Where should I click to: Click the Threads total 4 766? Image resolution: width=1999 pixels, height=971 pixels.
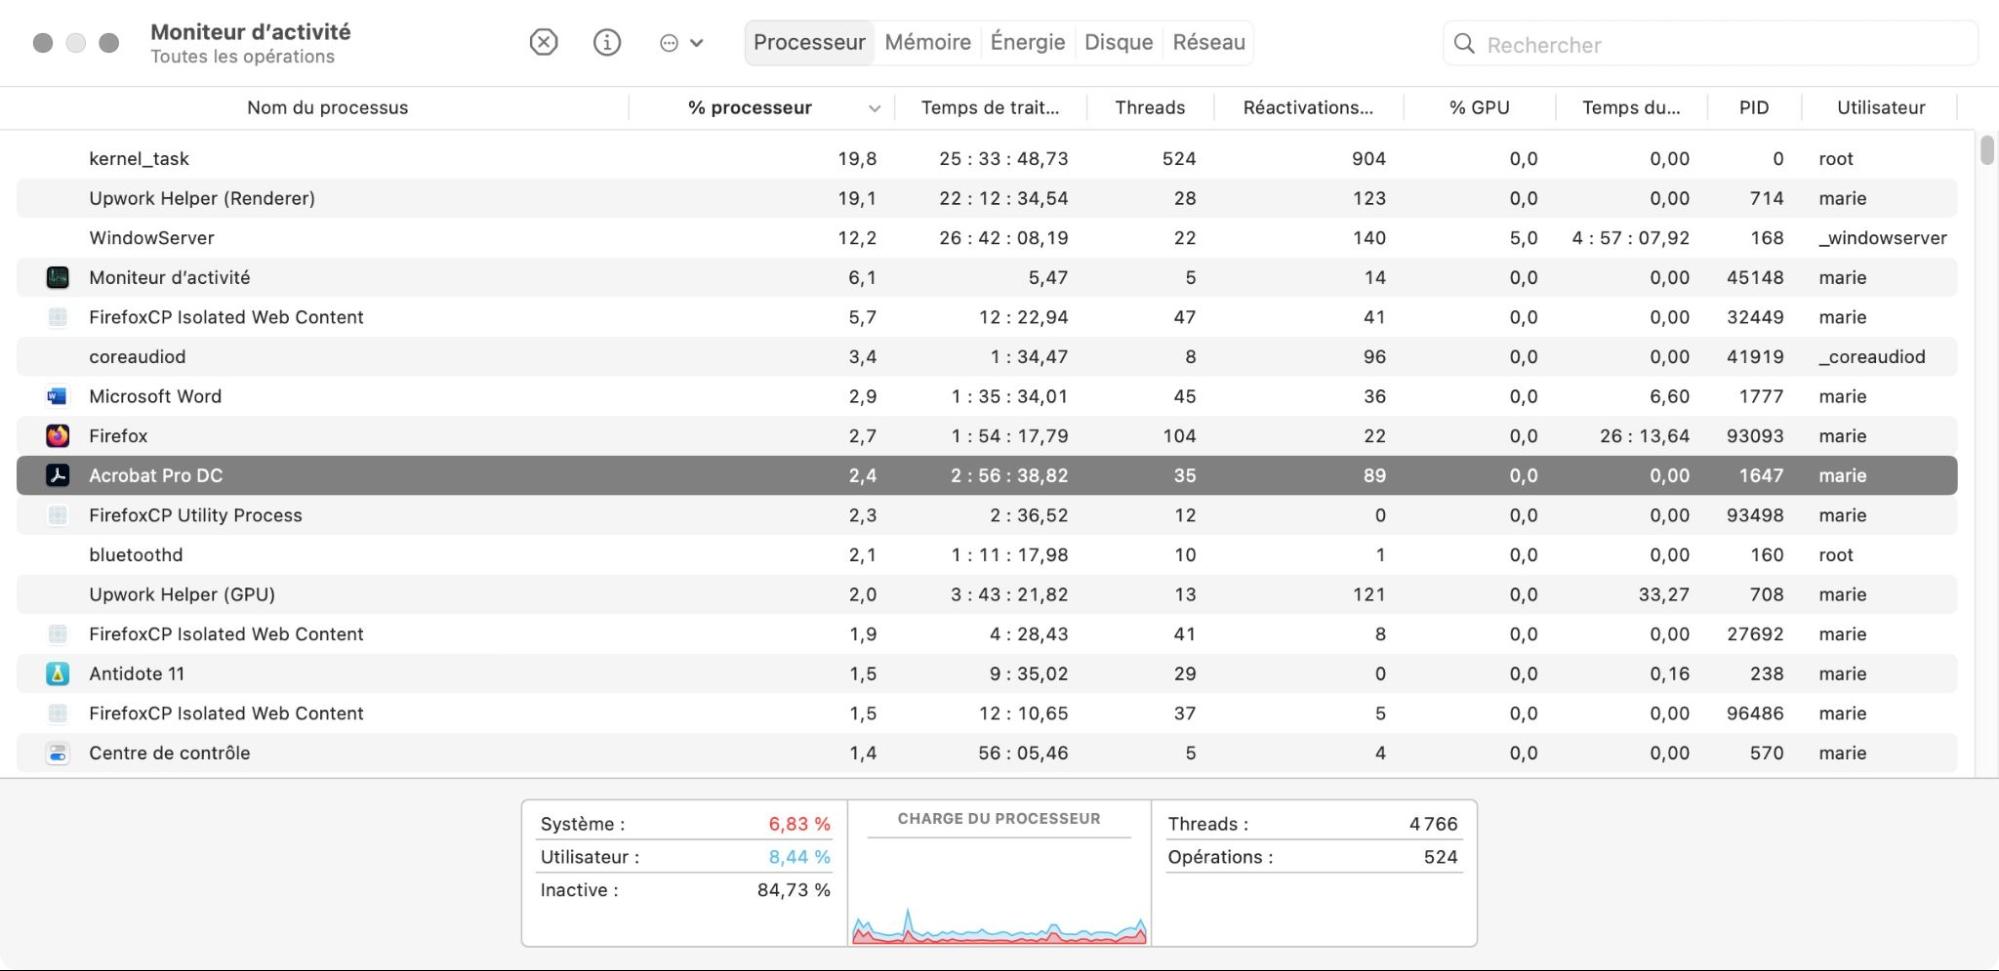click(1433, 824)
